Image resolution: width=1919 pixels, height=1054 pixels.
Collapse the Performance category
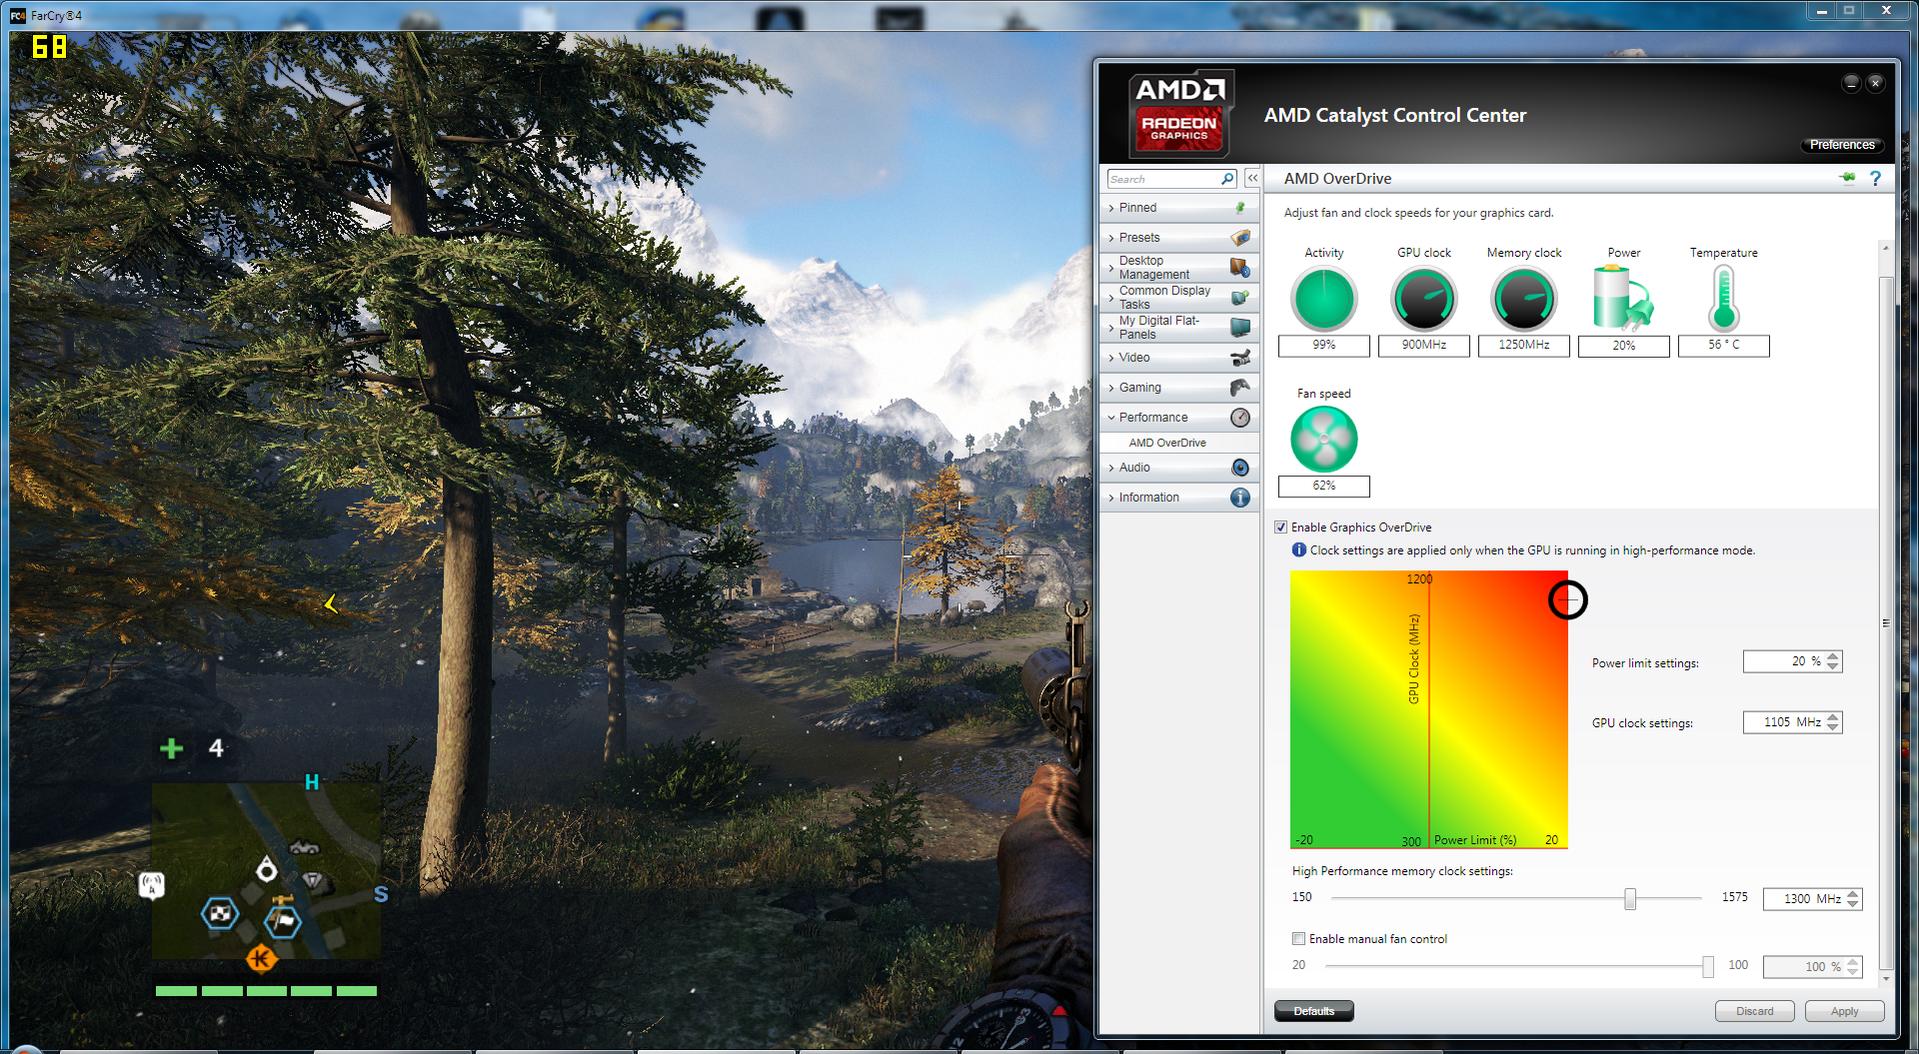[x=1111, y=418]
